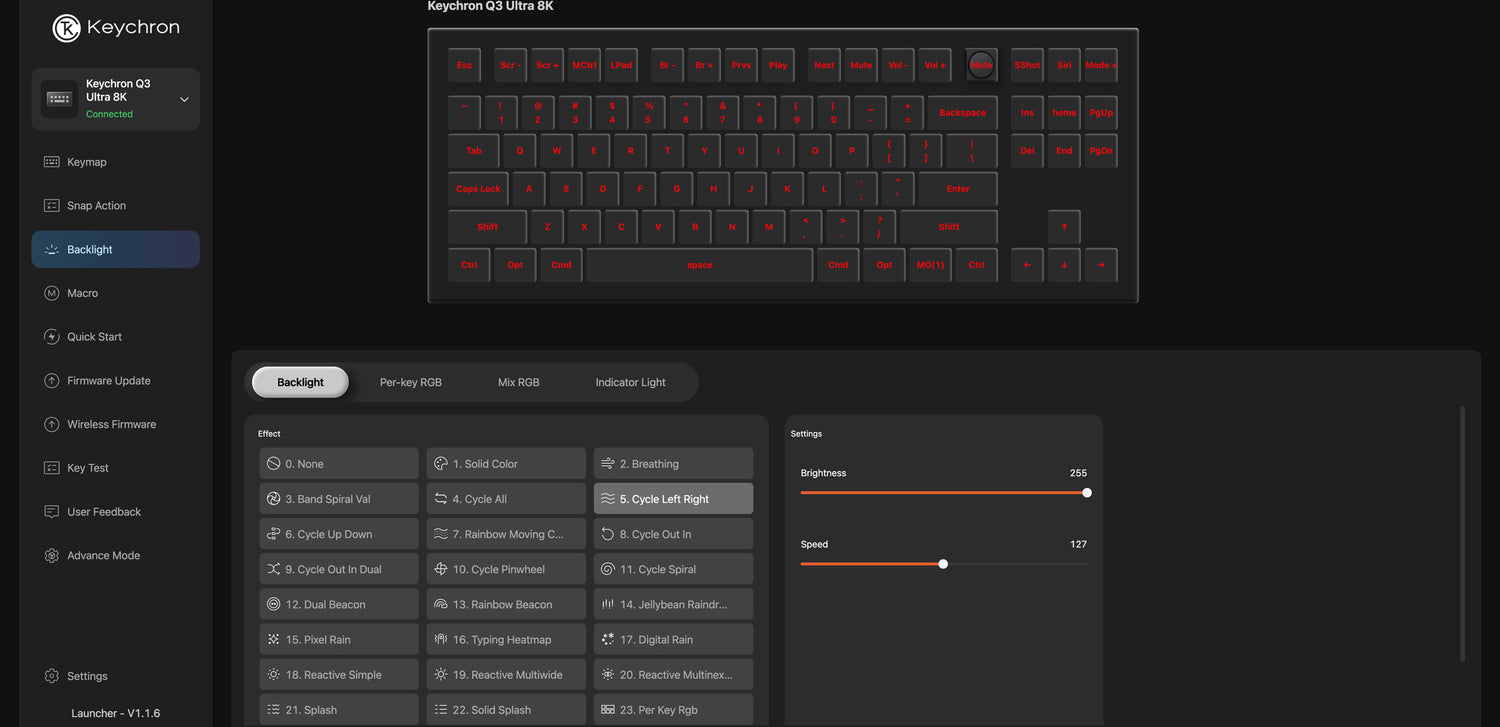Click the Quick Start lightning icon
Image resolution: width=1500 pixels, height=727 pixels.
[52, 337]
